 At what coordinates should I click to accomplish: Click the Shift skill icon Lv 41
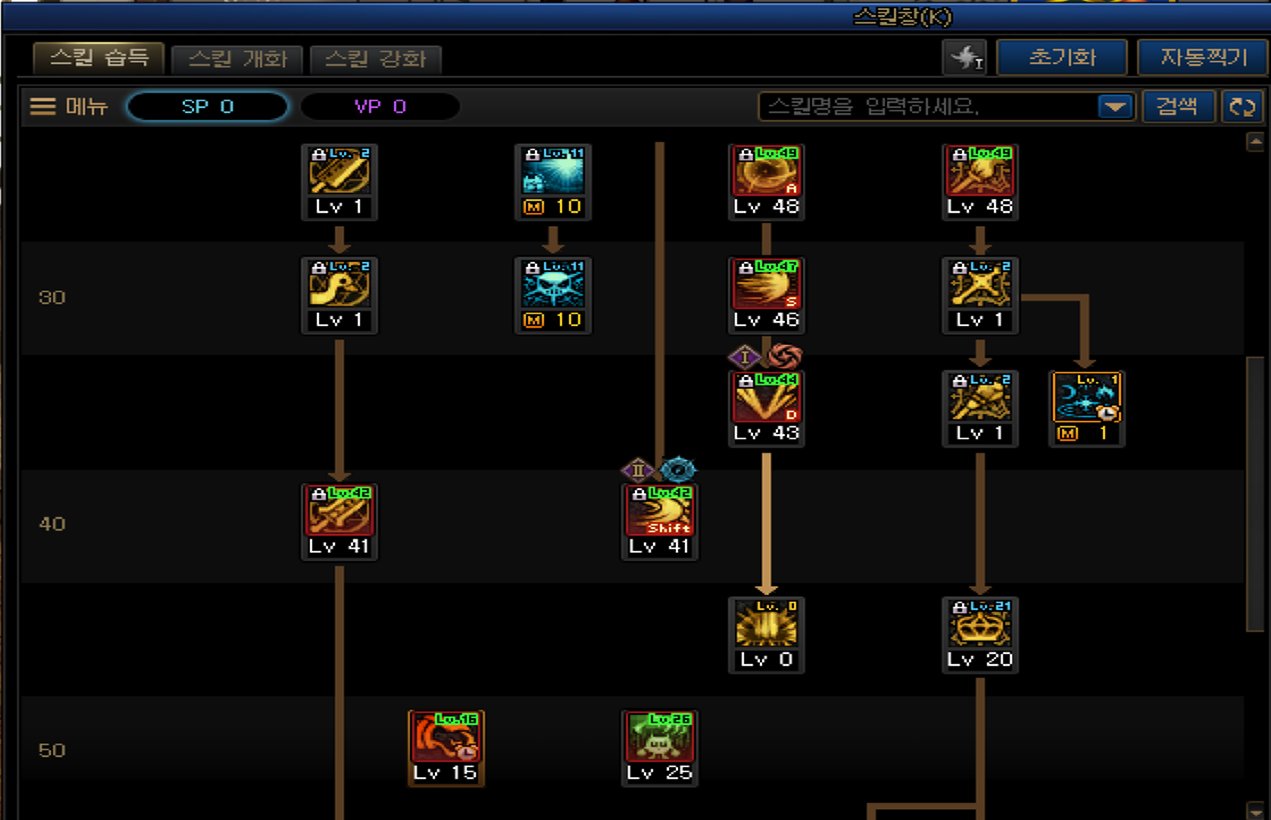click(x=660, y=511)
